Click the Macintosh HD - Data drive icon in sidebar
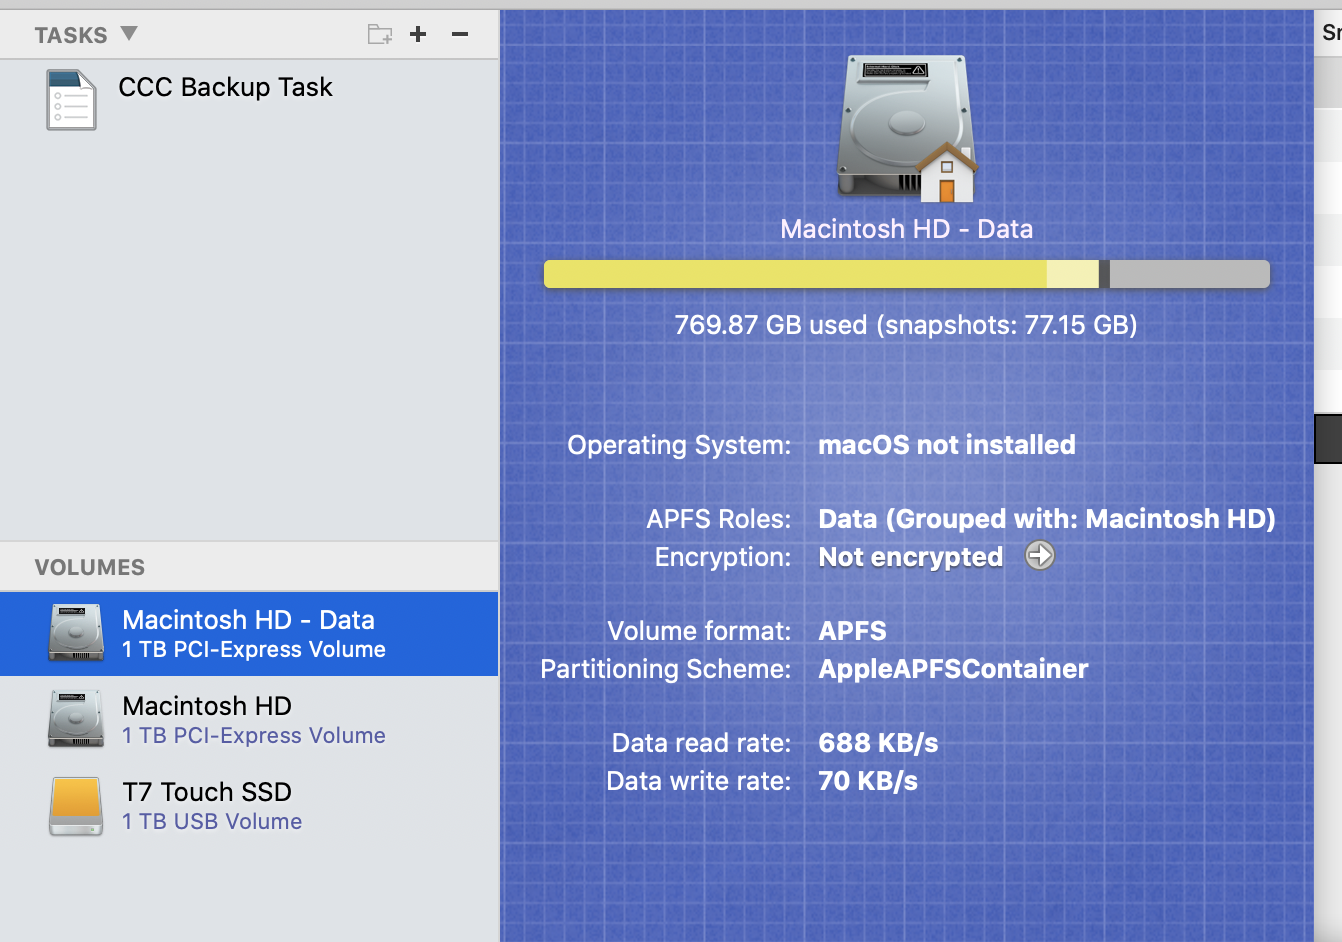 [x=76, y=633]
